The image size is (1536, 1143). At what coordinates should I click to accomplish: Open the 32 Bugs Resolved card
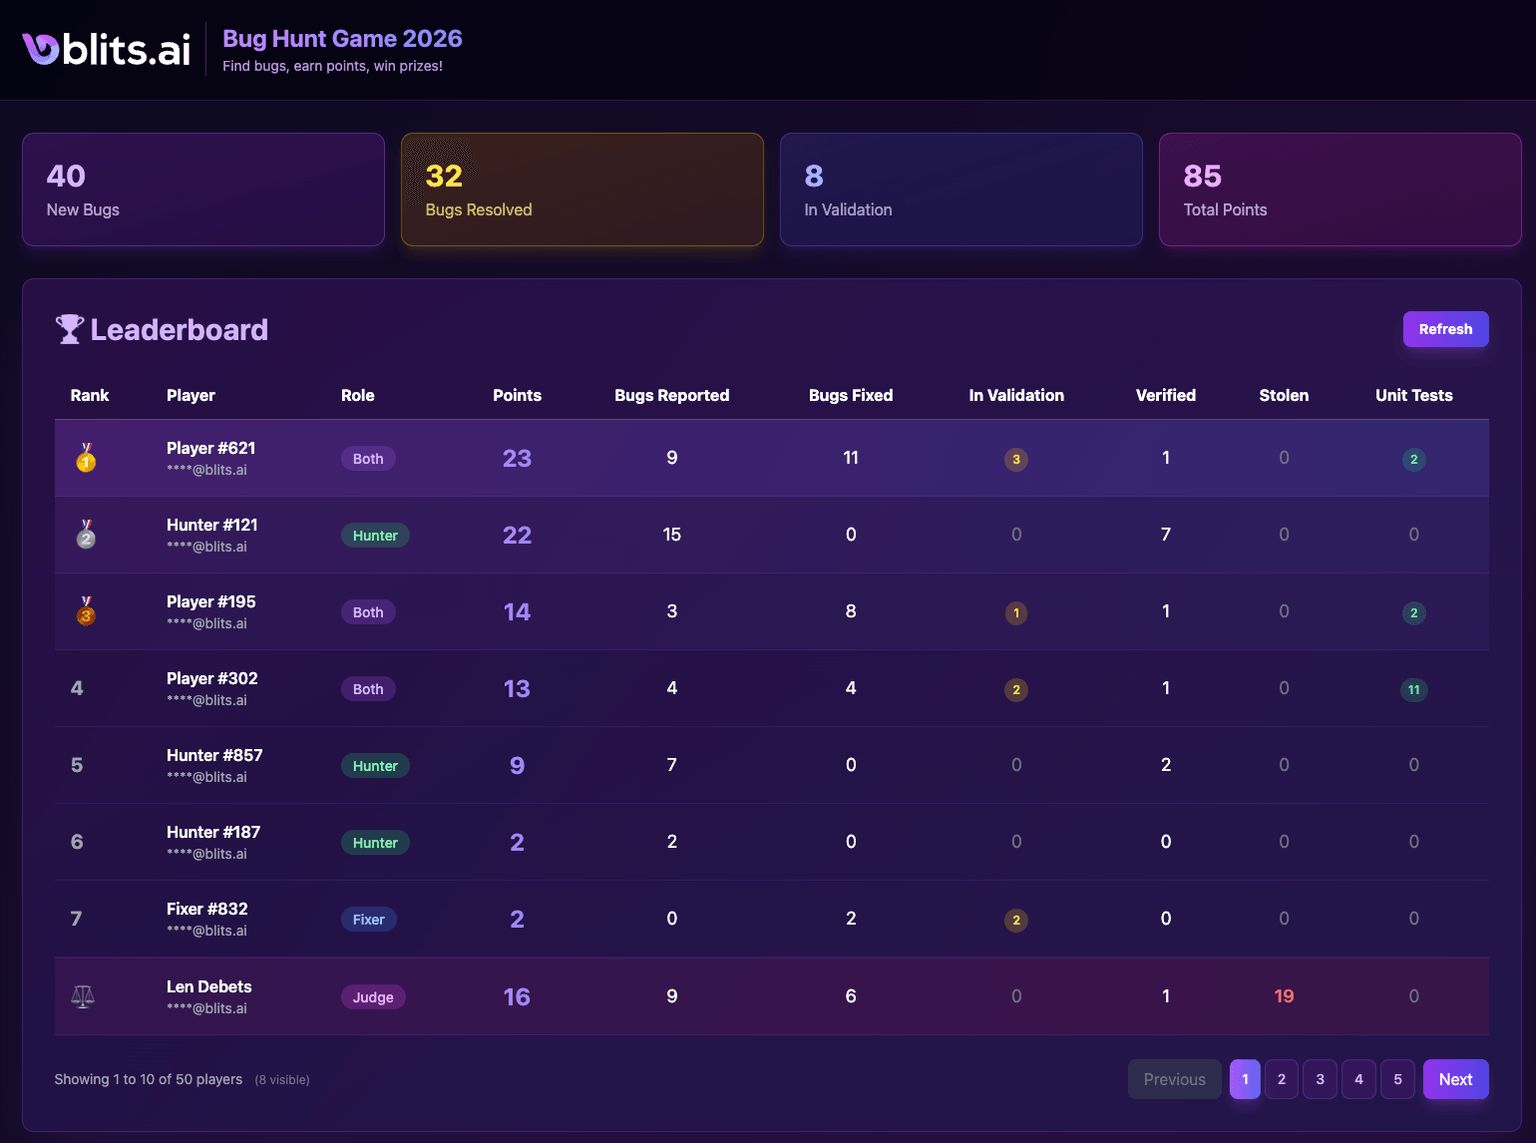point(582,189)
